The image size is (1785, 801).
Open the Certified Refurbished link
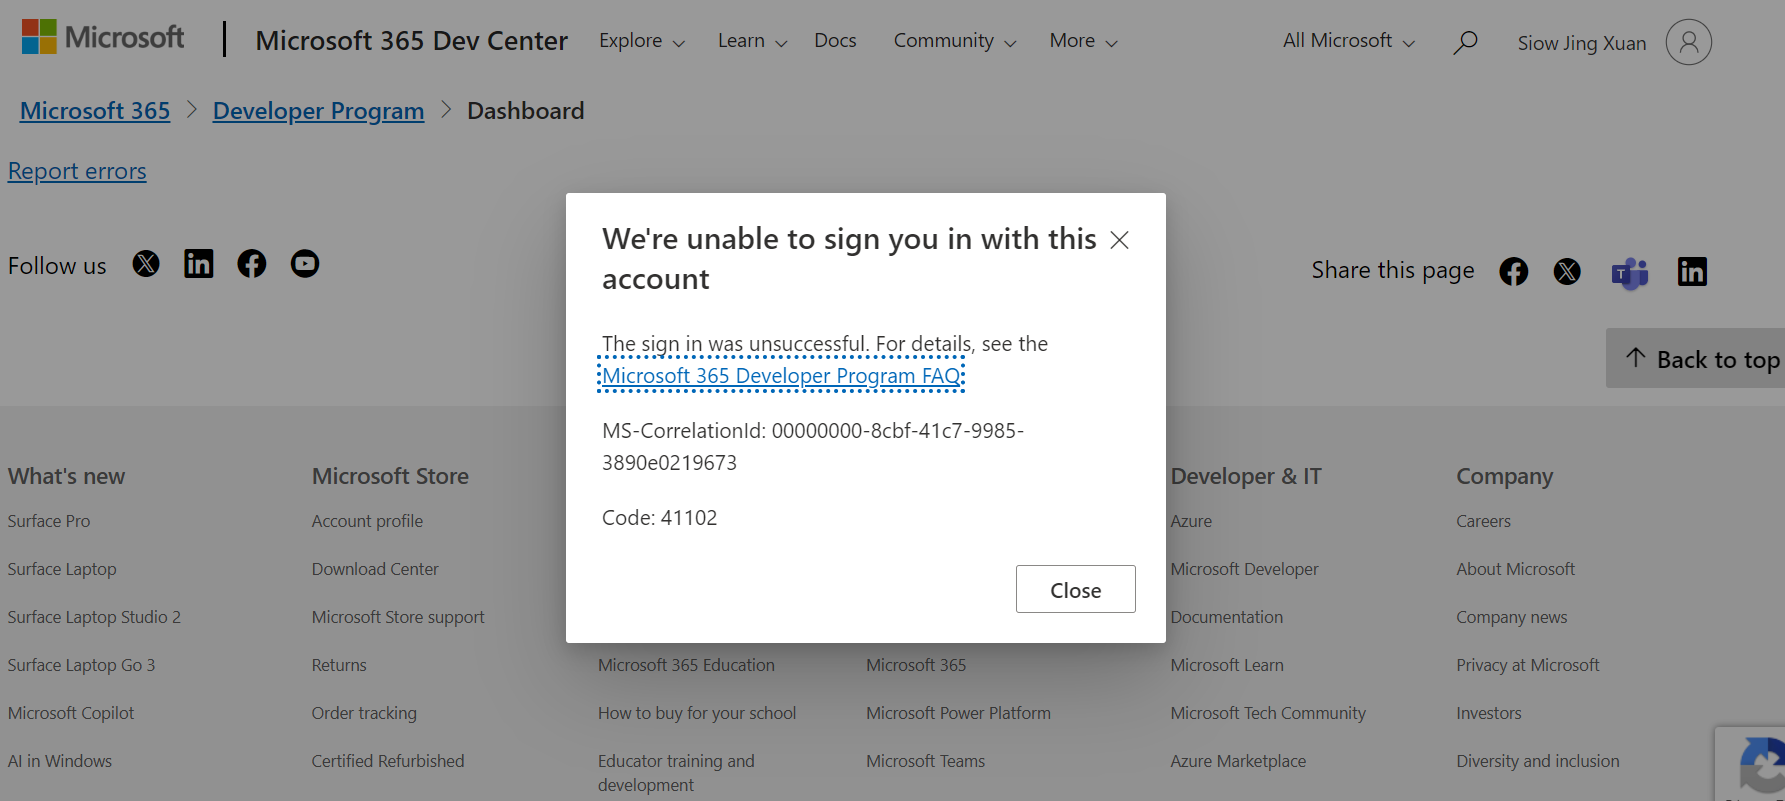point(388,761)
